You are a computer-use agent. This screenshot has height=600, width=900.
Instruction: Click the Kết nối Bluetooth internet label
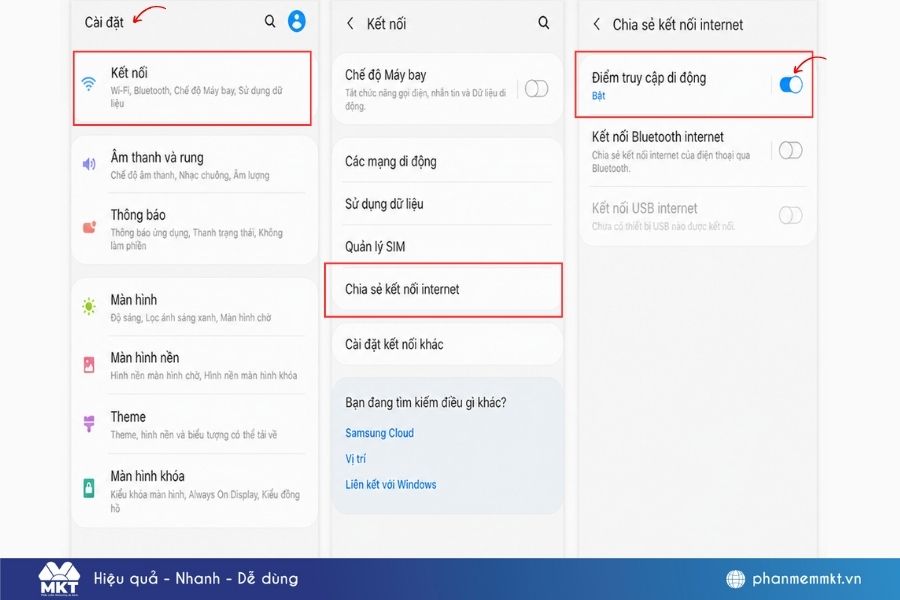click(657, 137)
